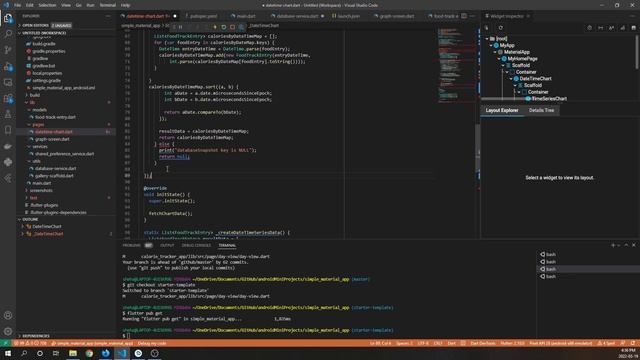
Task: Select the Layout Explorer tab
Action: pyautogui.click(x=502, y=110)
